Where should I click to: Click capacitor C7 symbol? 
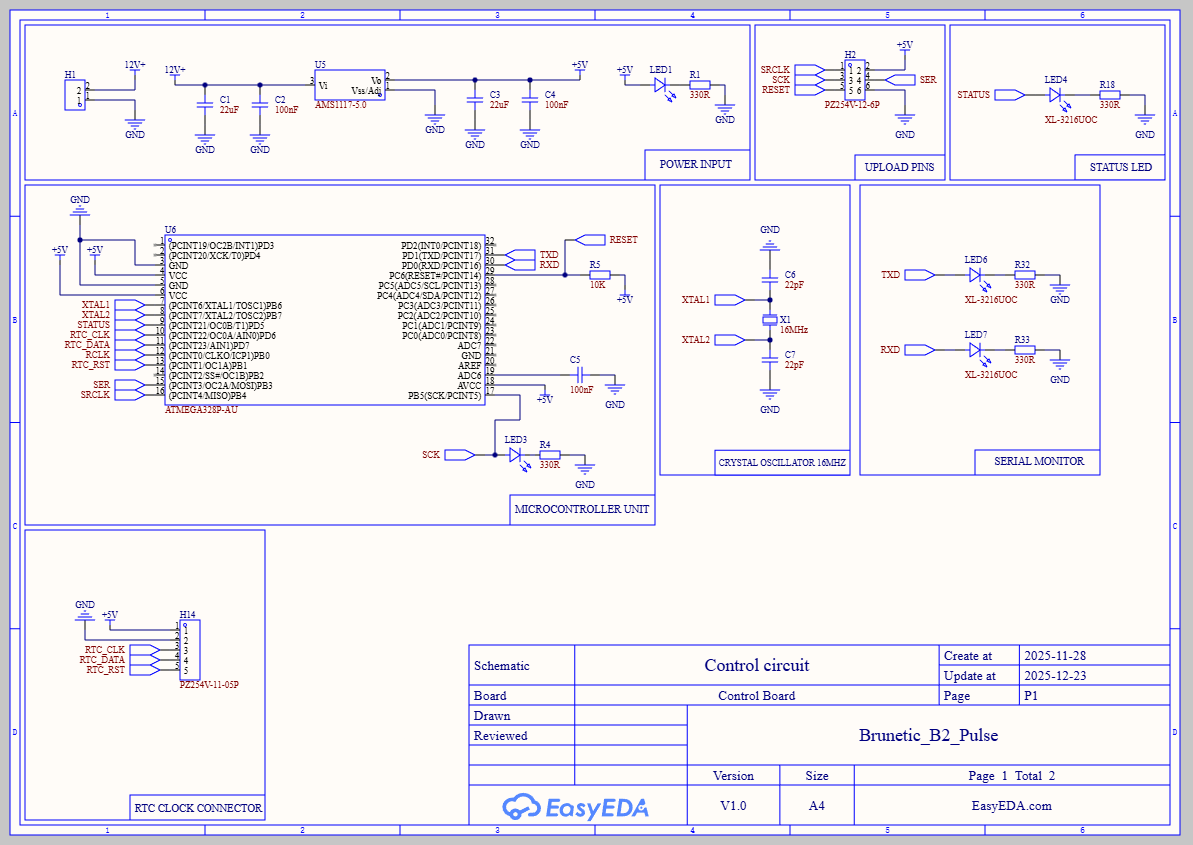(770, 360)
